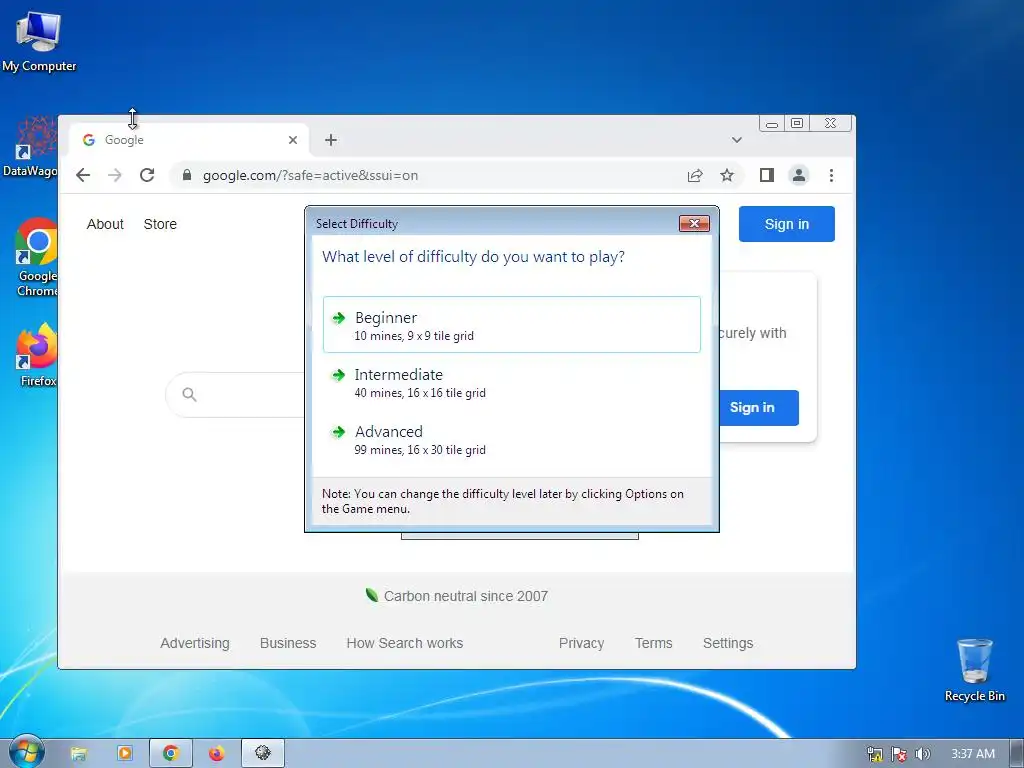Maximize the Chrome window
This screenshot has height=768, width=1024.
click(797, 123)
